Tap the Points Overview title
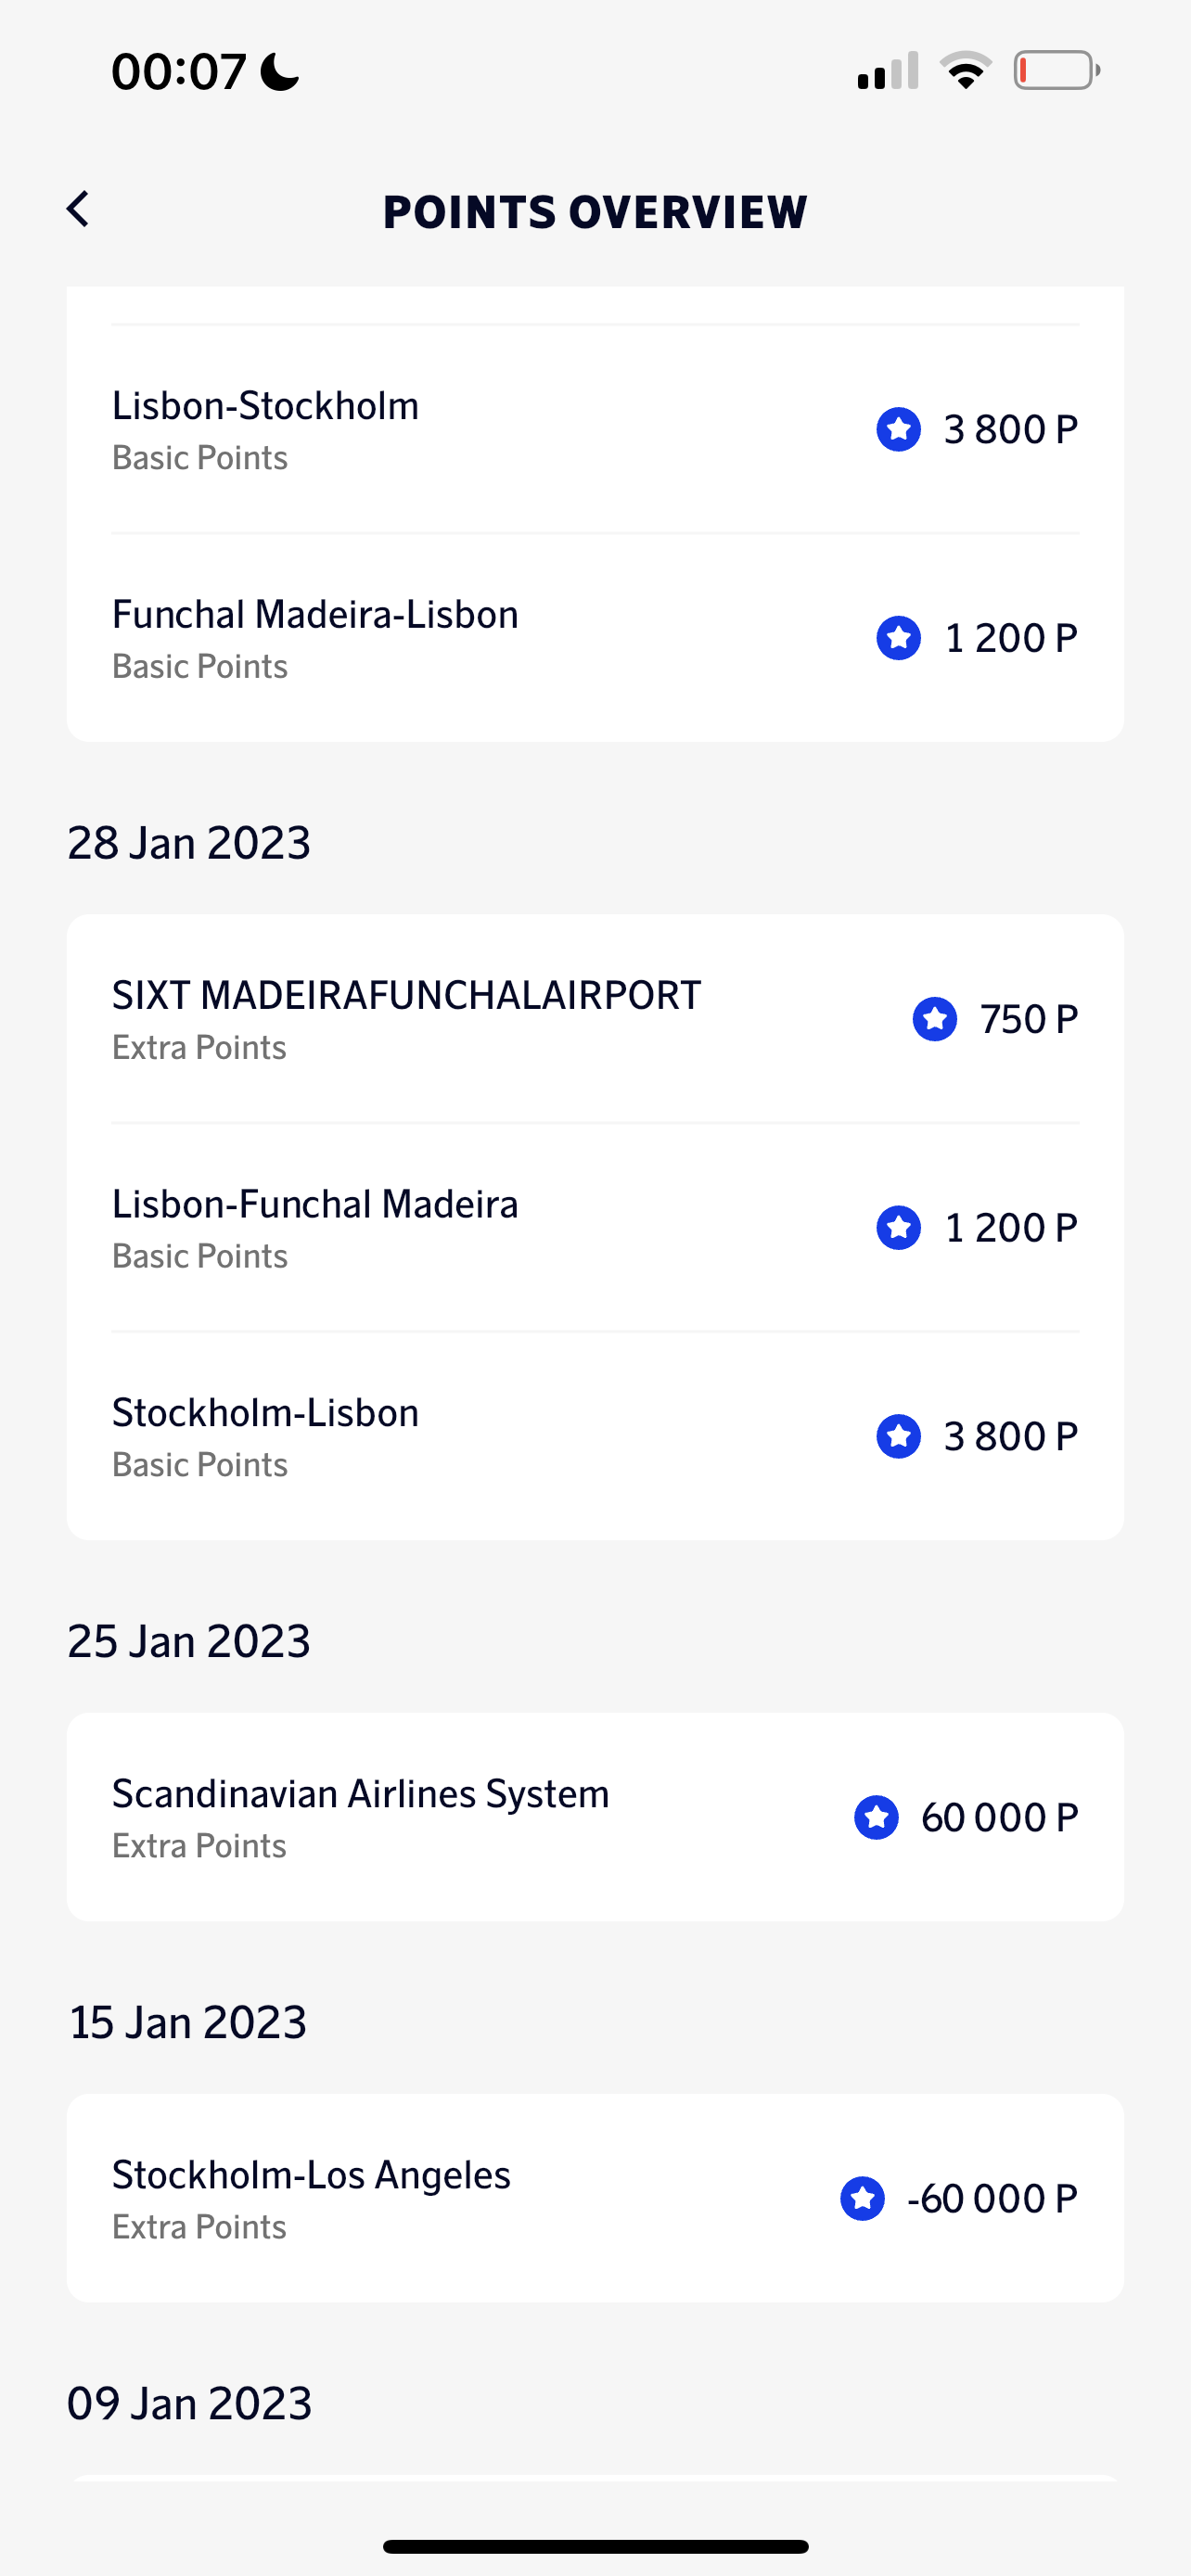 point(595,212)
